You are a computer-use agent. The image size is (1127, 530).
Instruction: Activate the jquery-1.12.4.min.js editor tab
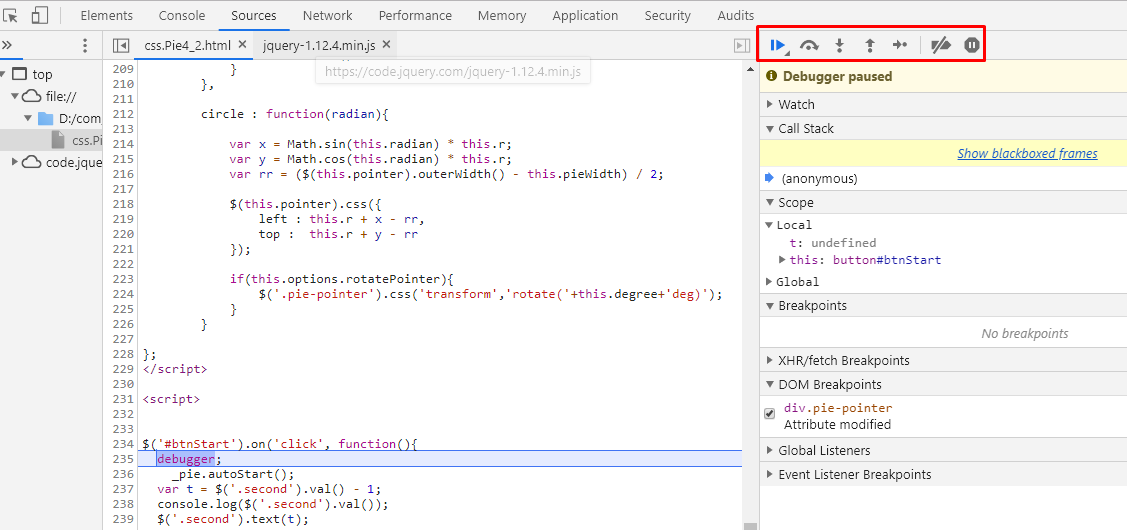[x=319, y=45]
